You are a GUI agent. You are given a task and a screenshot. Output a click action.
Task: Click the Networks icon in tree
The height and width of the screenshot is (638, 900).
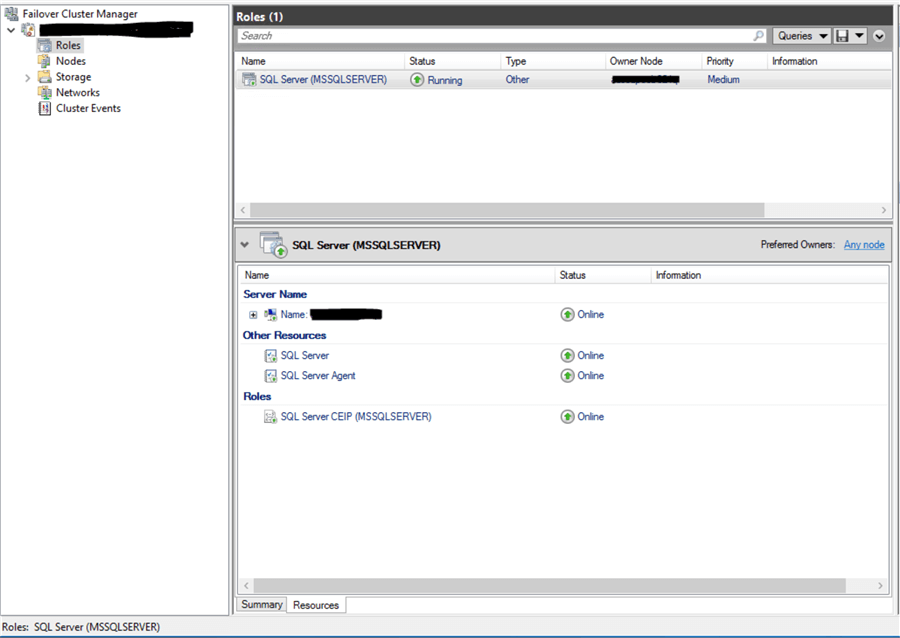(x=44, y=93)
